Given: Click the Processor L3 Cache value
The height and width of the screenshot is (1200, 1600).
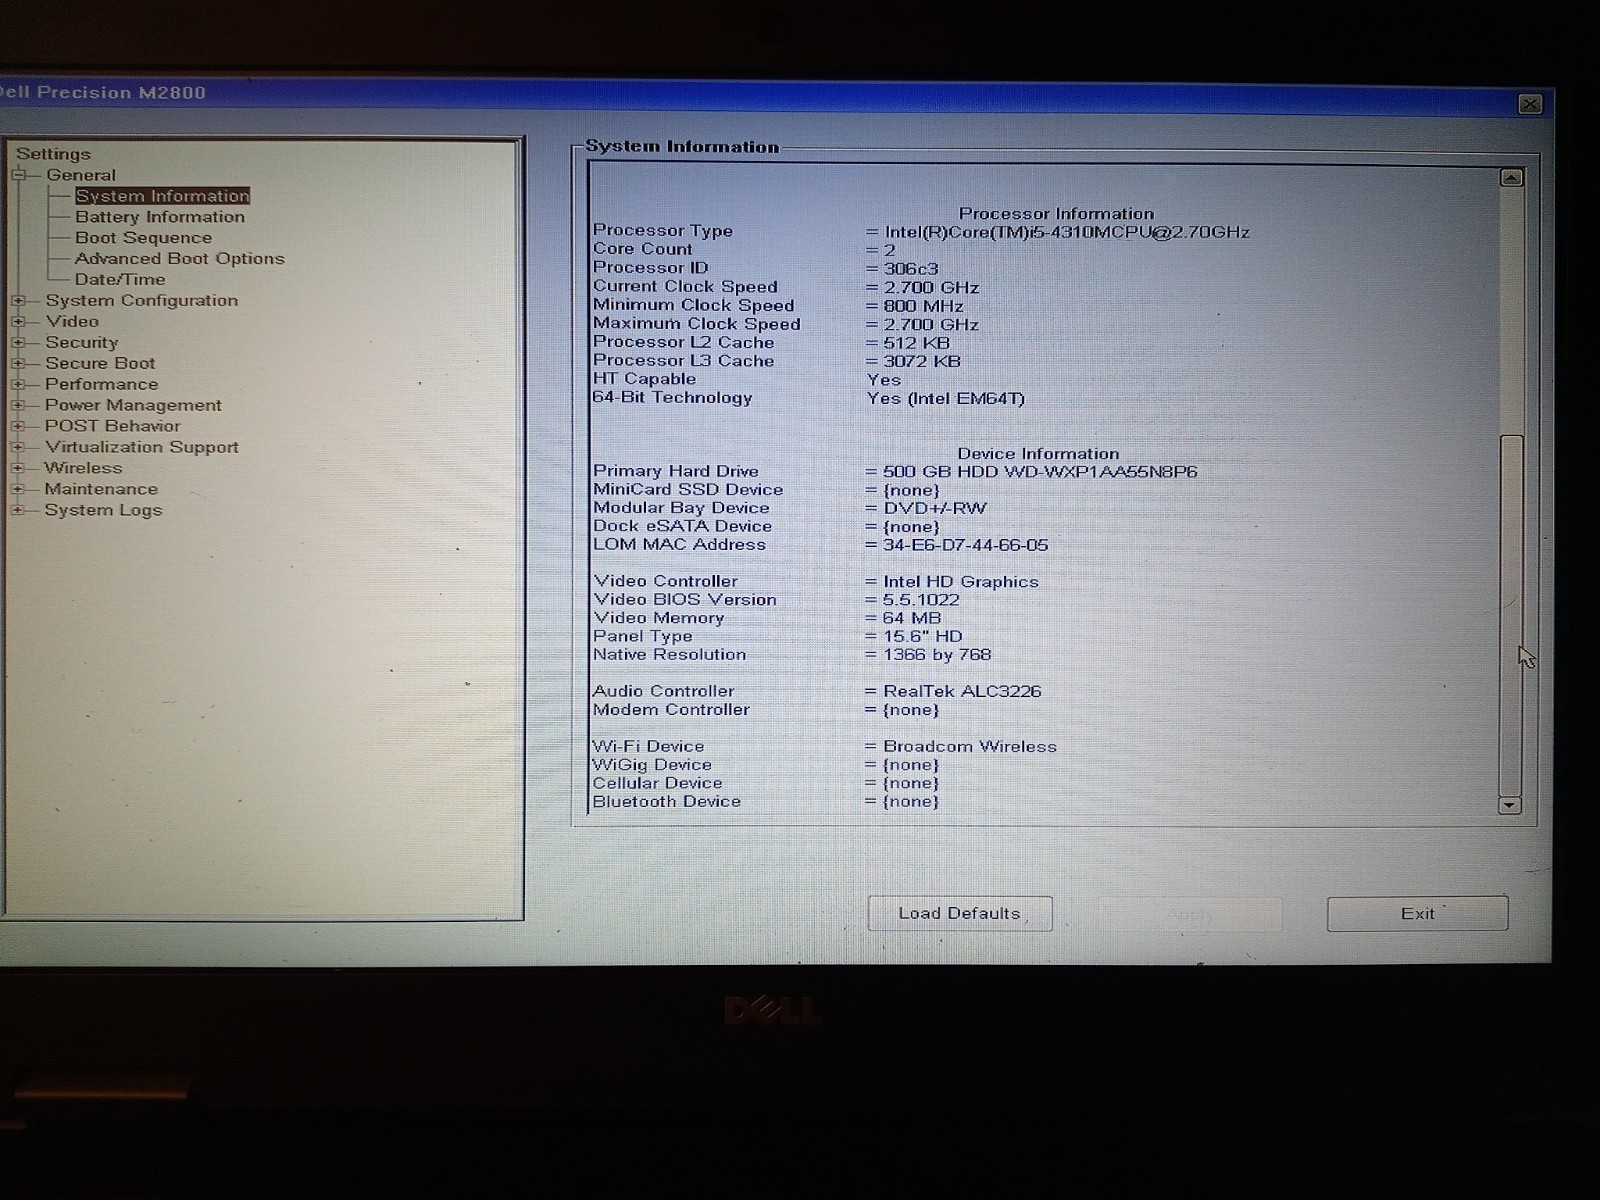Looking at the screenshot, I should pos(922,361).
